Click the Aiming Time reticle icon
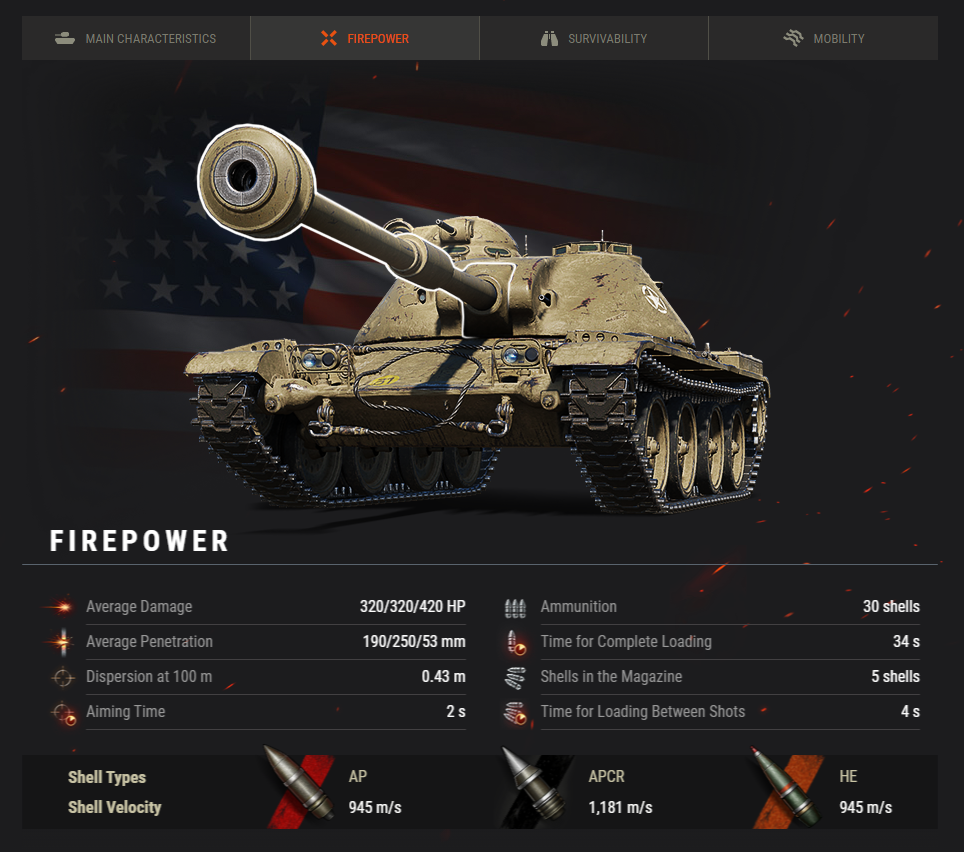The width and height of the screenshot is (964, 852). pyautogui.click(x=64, y=713)
